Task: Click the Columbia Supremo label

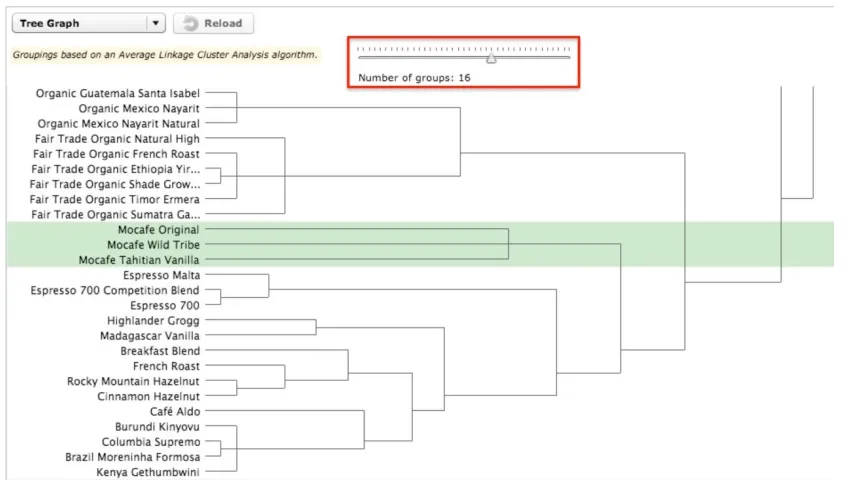Action: coord(151,442)
